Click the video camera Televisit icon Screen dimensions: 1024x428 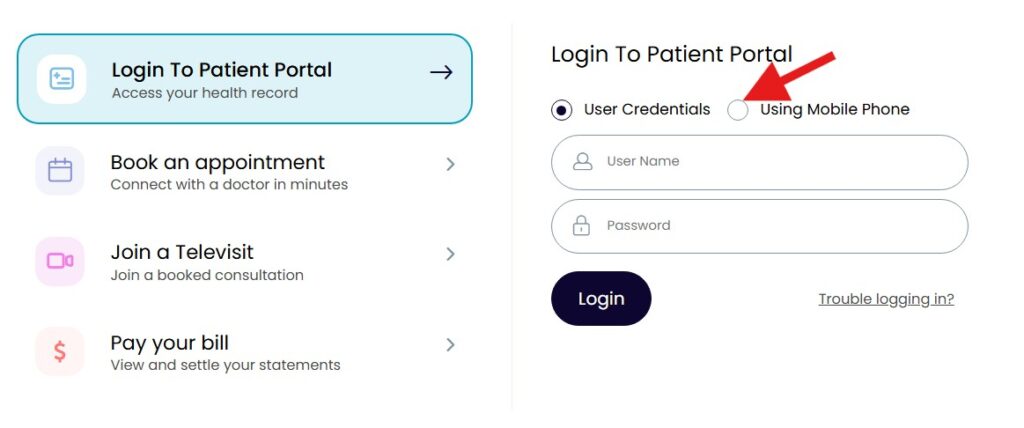[60, 261]
